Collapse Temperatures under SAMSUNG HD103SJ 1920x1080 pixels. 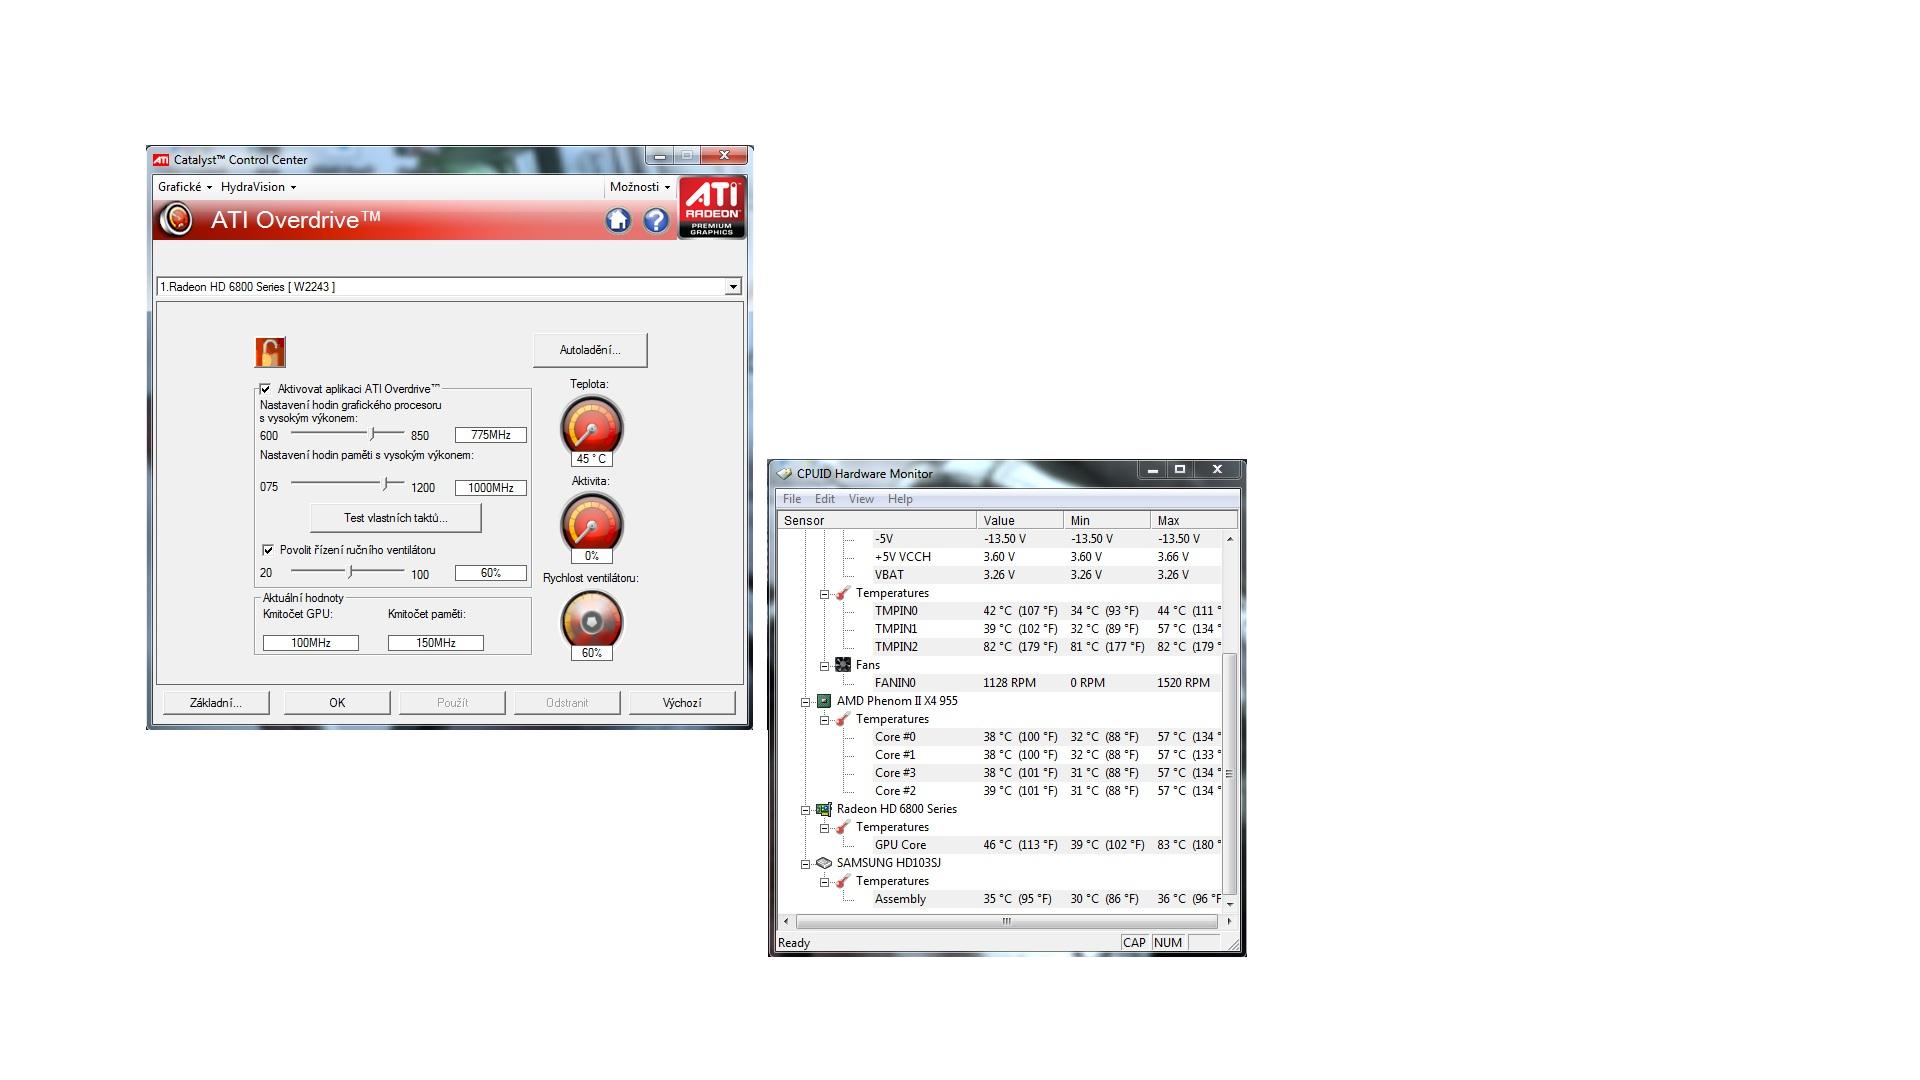point(825,882)
